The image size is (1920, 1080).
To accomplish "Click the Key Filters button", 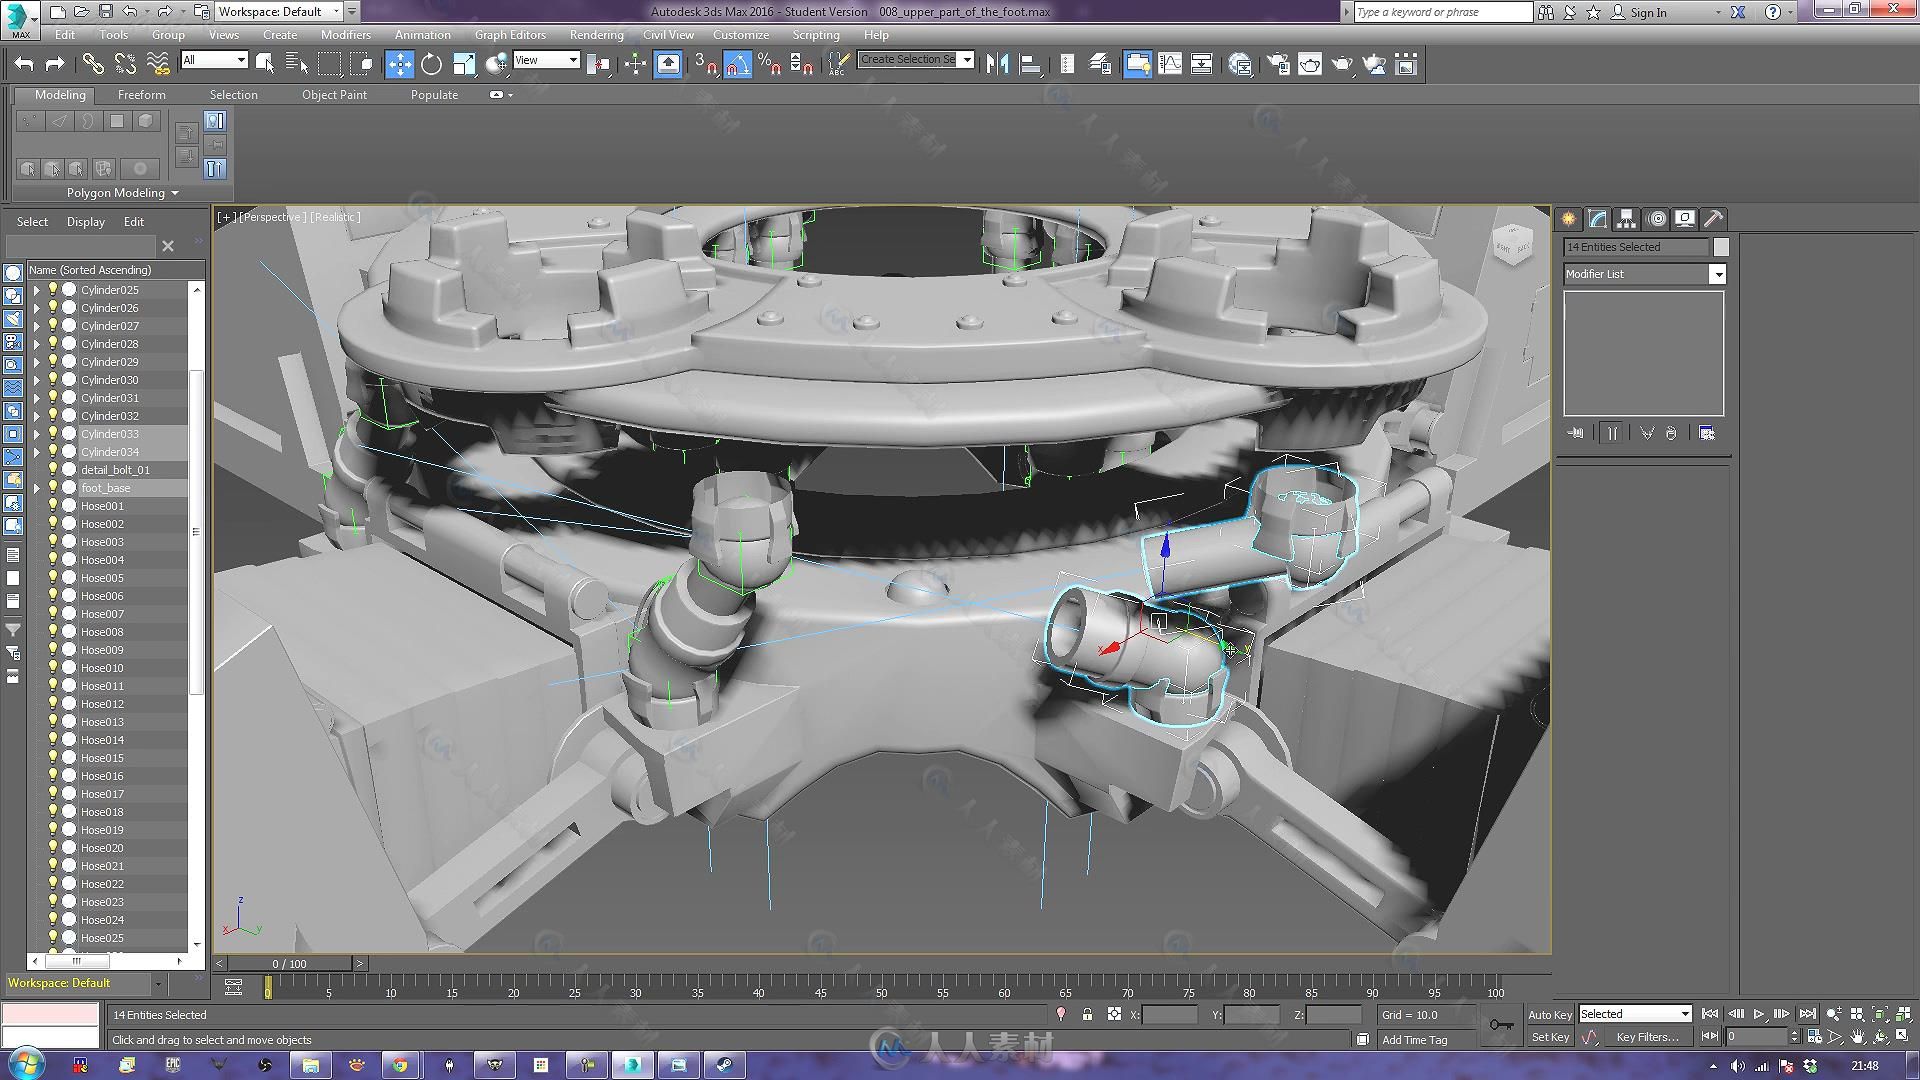I will [x=1647, y=1037].
